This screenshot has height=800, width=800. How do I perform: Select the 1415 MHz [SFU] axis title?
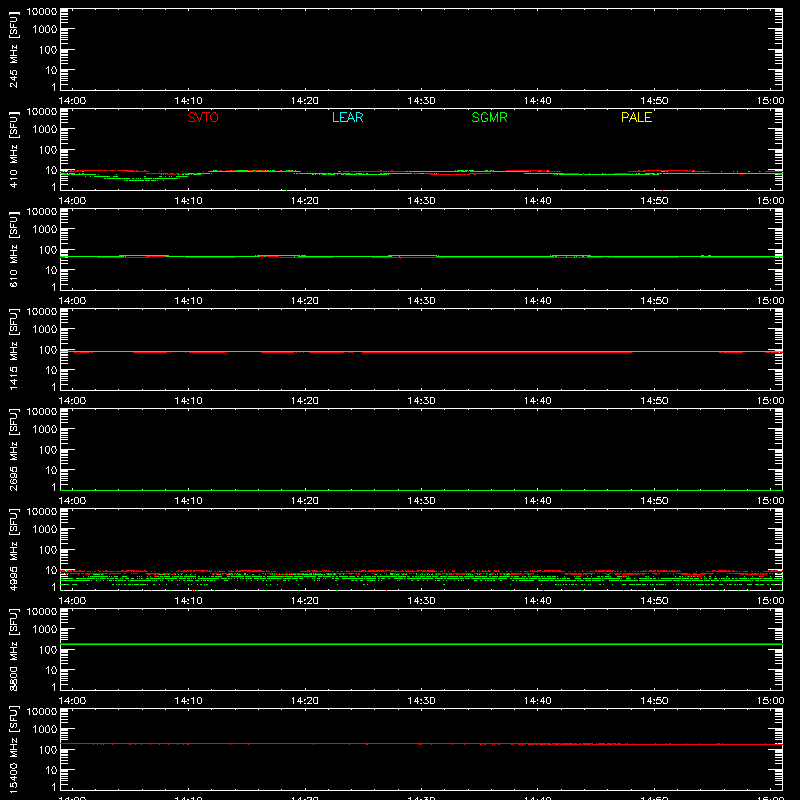tap(13, 349)
